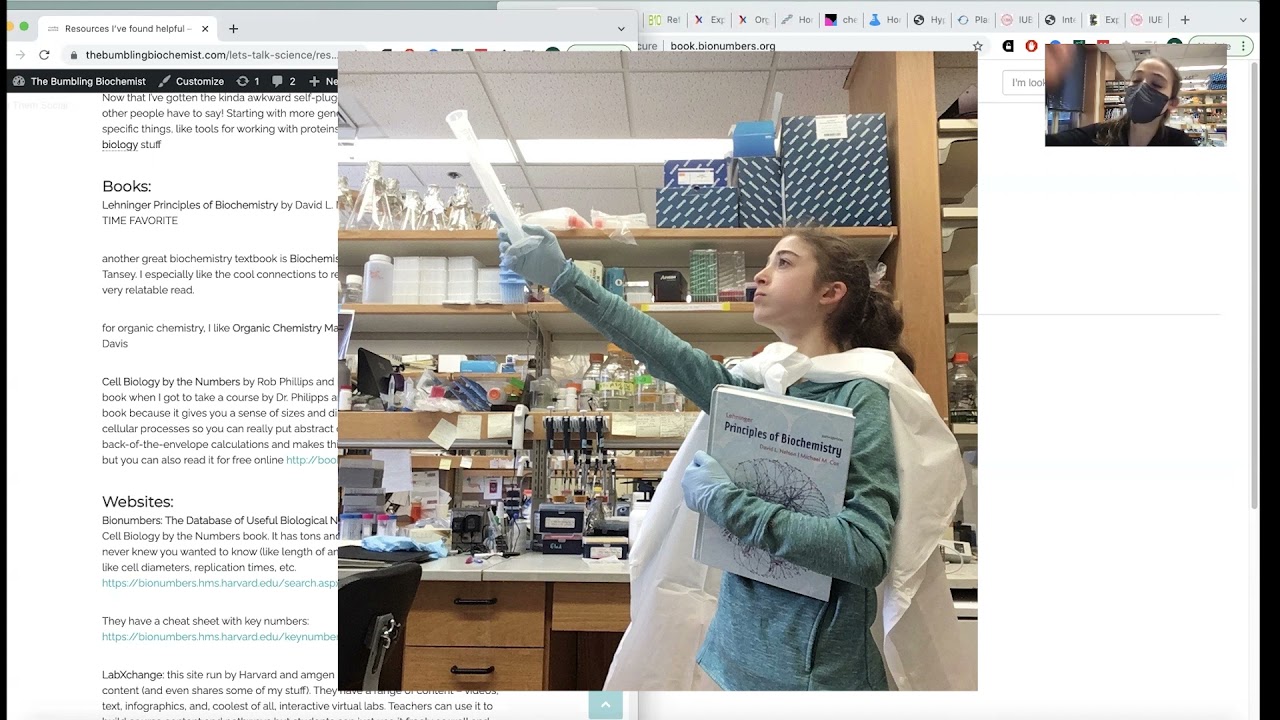
Task: Switch to the first 'Exp' tab
Action: (x=709, y=20)
